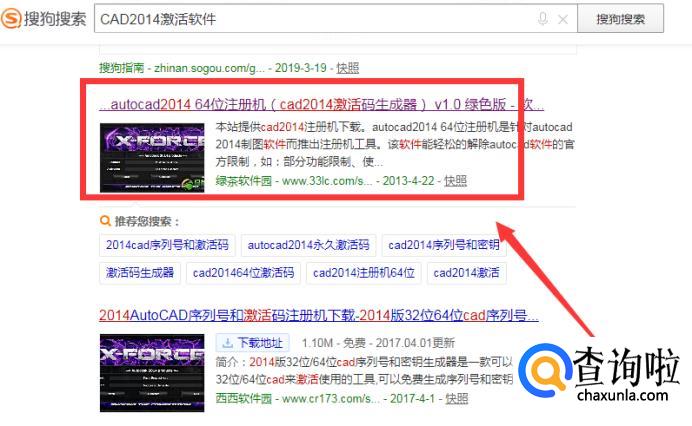This screenshot has width=692, height=426.
Task: Select suggestion autocad2014永久激活码
Action: click(308, 245)
